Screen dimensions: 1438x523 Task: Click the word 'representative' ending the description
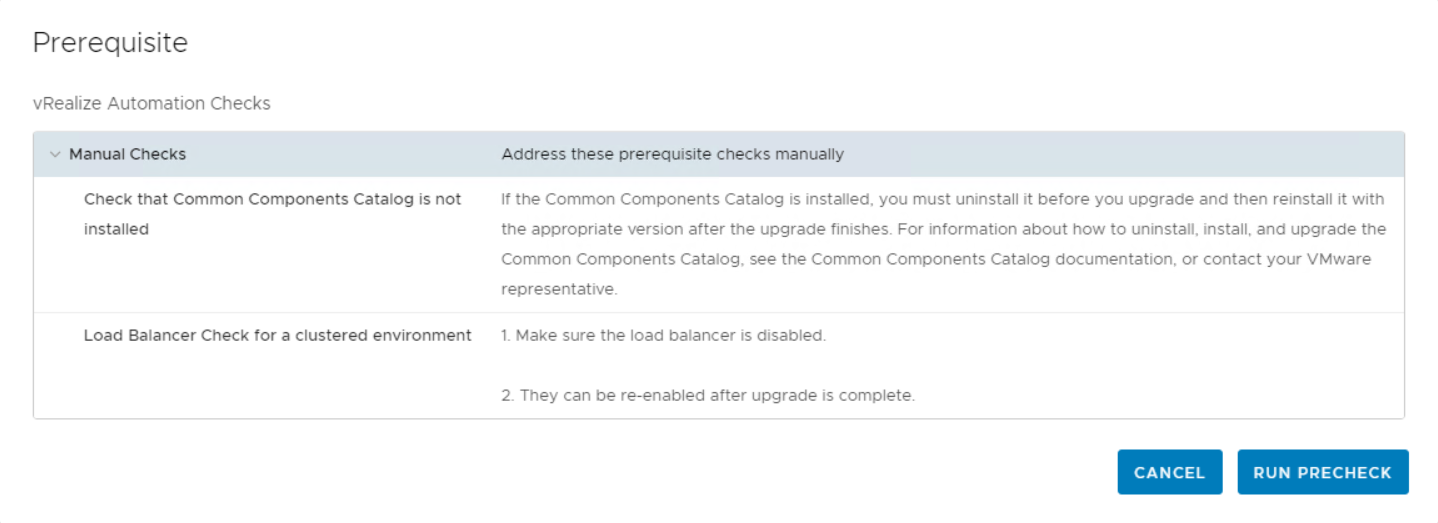pos(558,289)
